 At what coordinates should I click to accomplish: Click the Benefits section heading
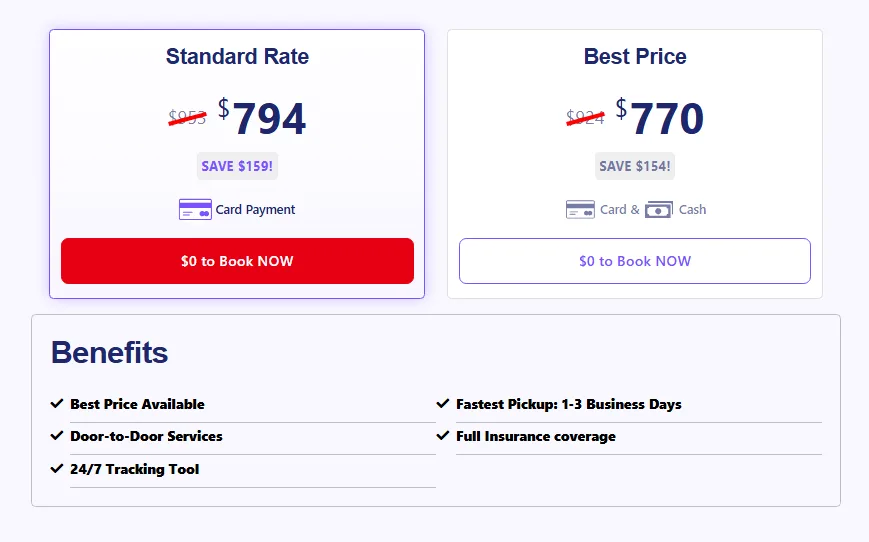[x=109, y=352]
